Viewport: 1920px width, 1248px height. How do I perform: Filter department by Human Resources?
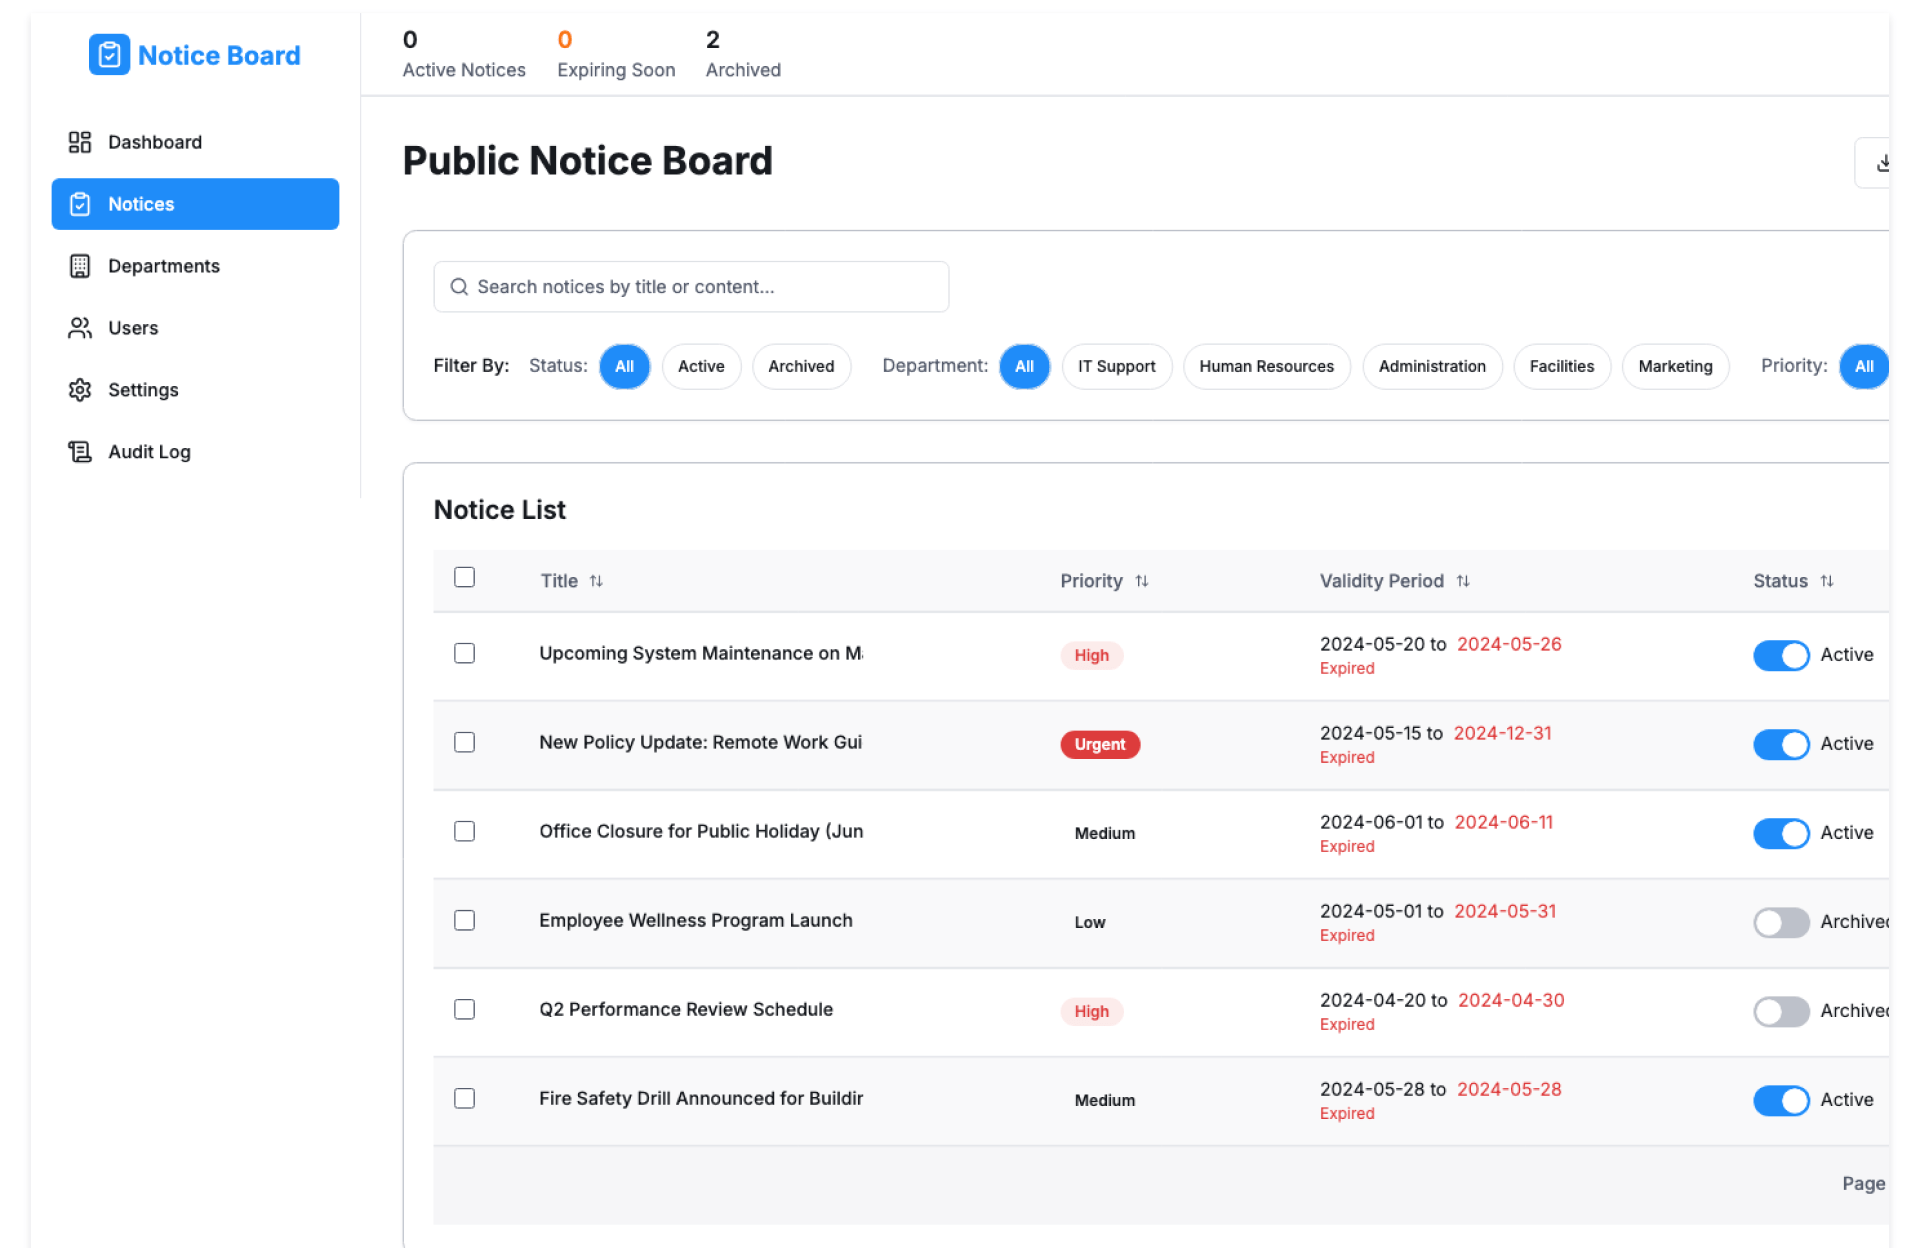1265,366
